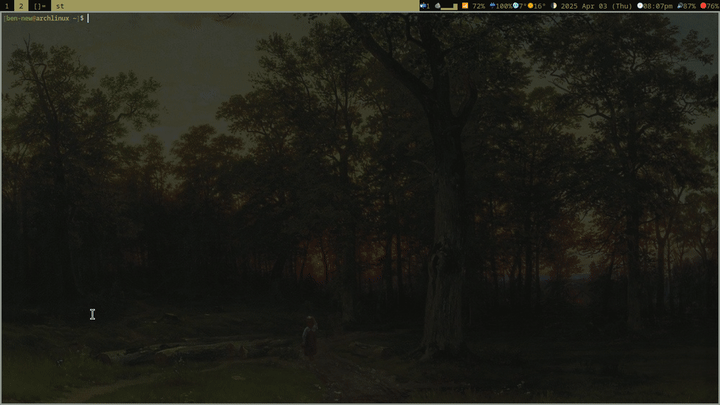The image size is (720, 405).
Task: Click the moon phase icon
Action: [x=554, y=6]
